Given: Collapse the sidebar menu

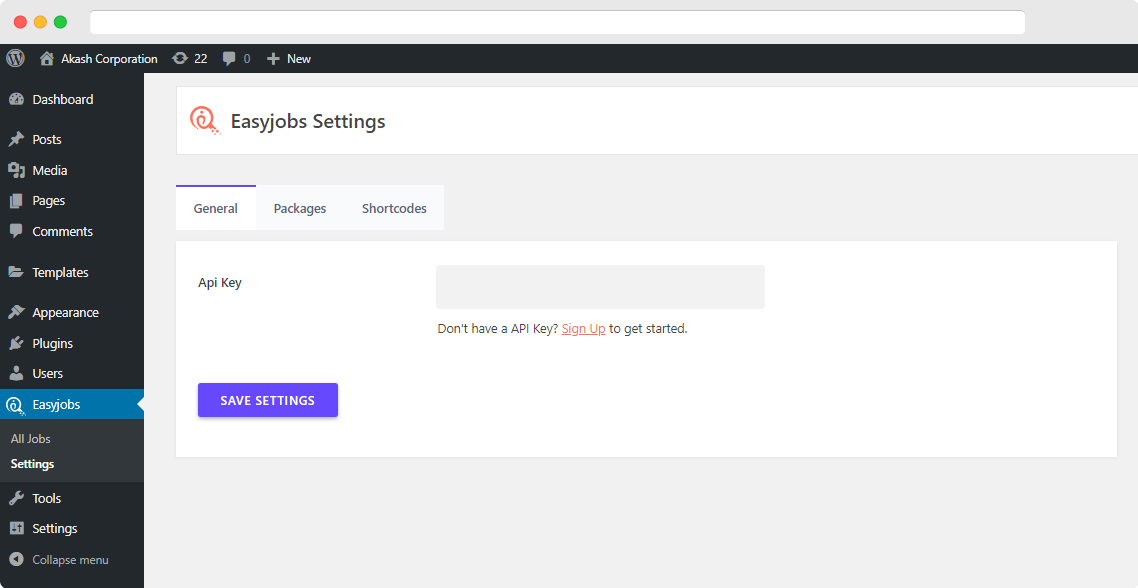Looking at the screenshot, I should point(59,560).
